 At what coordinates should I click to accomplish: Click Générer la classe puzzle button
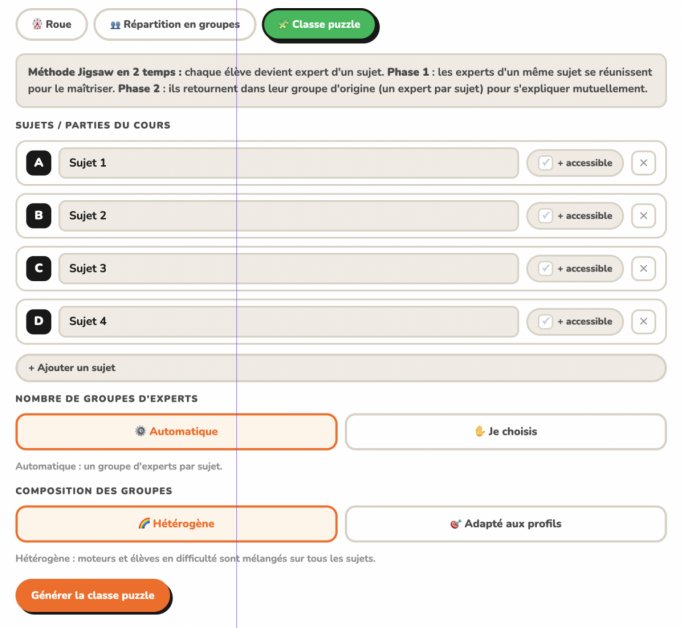pyautogui.click(x=93, y=596)
